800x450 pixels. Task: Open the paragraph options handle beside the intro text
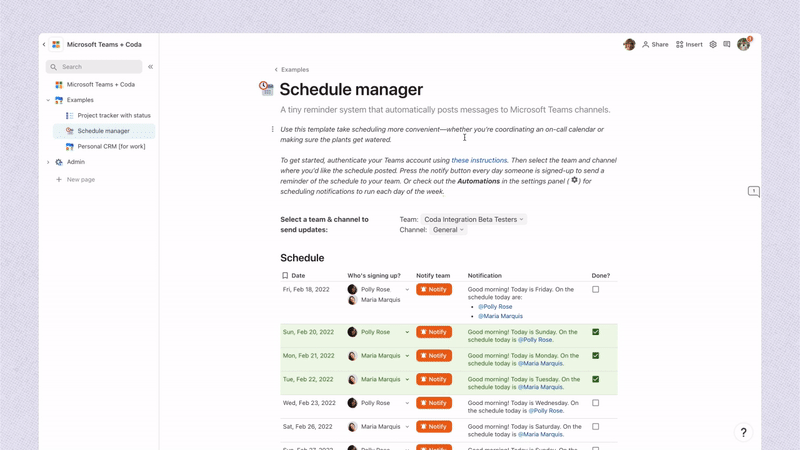pos(272,130)
